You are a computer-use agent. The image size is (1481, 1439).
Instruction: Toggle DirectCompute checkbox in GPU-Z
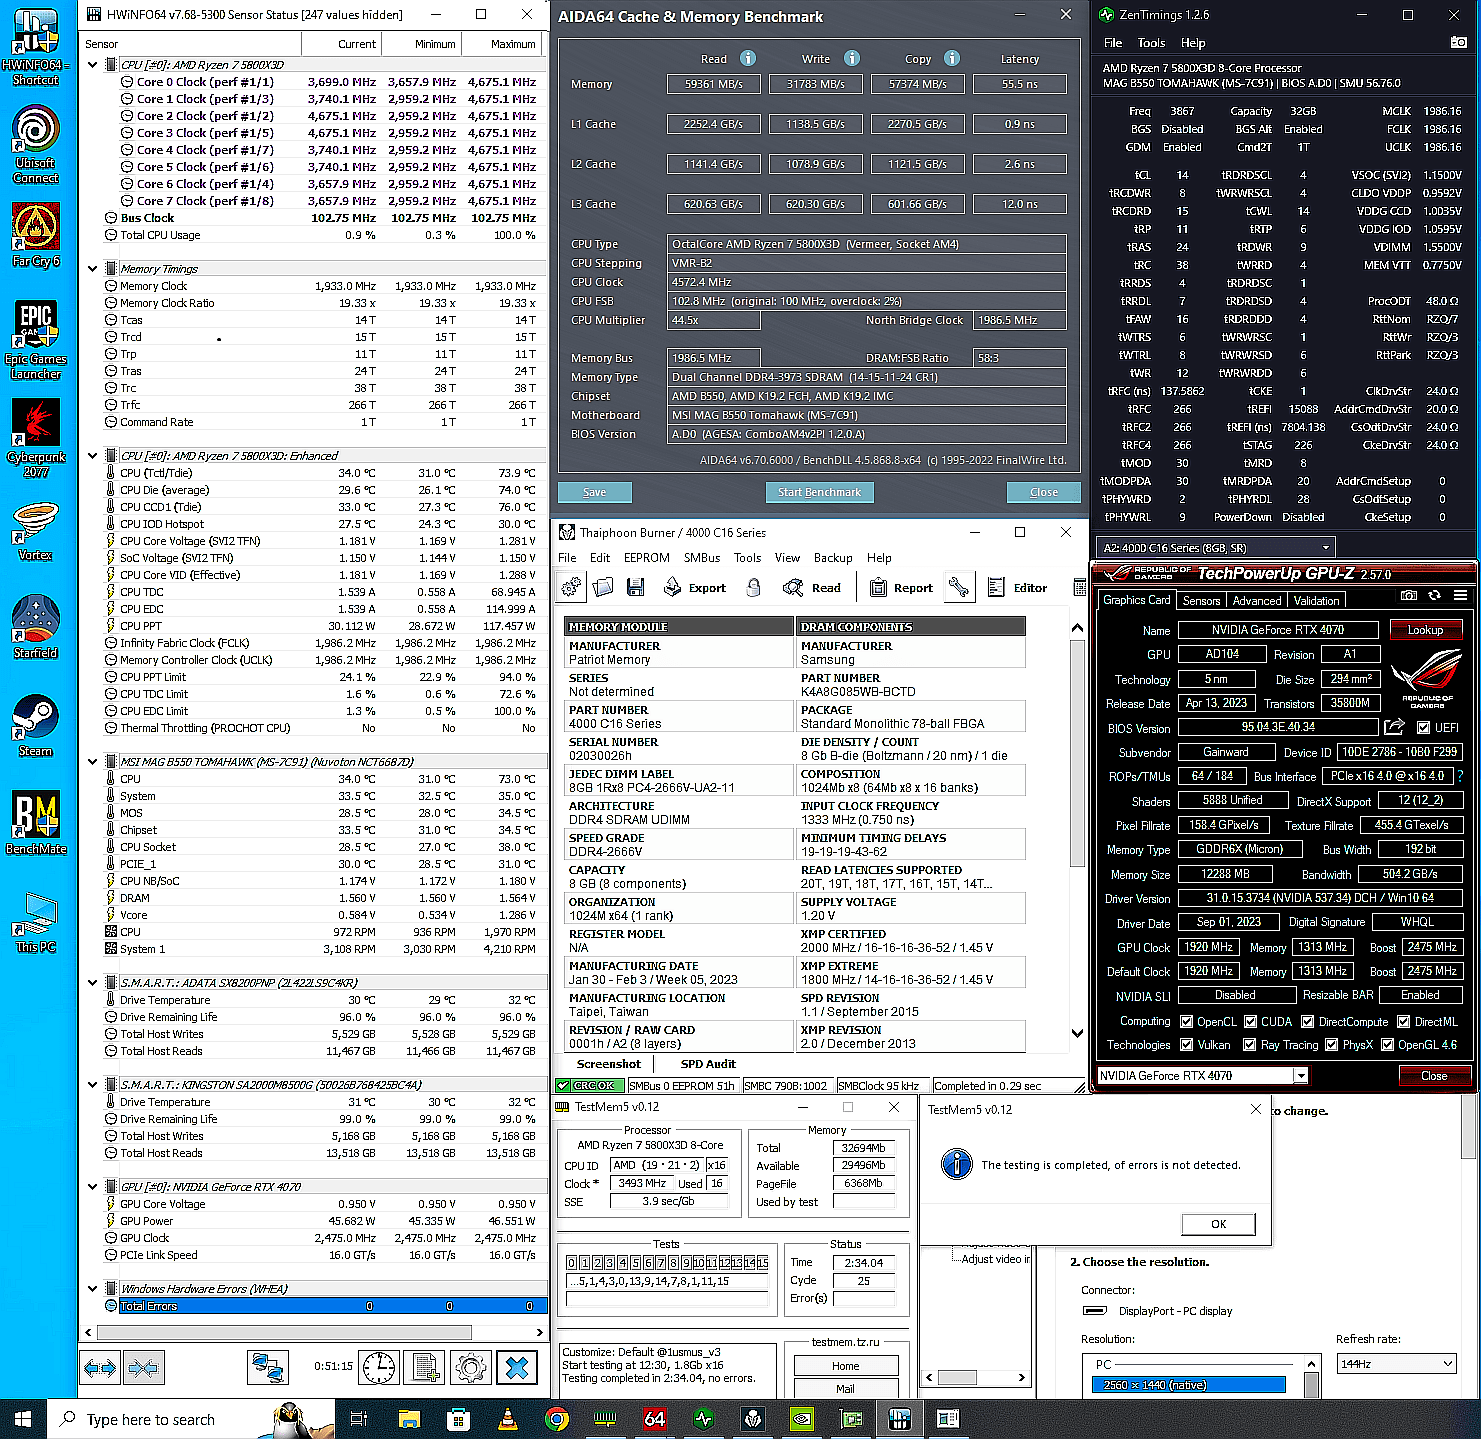[1307, 1021]
